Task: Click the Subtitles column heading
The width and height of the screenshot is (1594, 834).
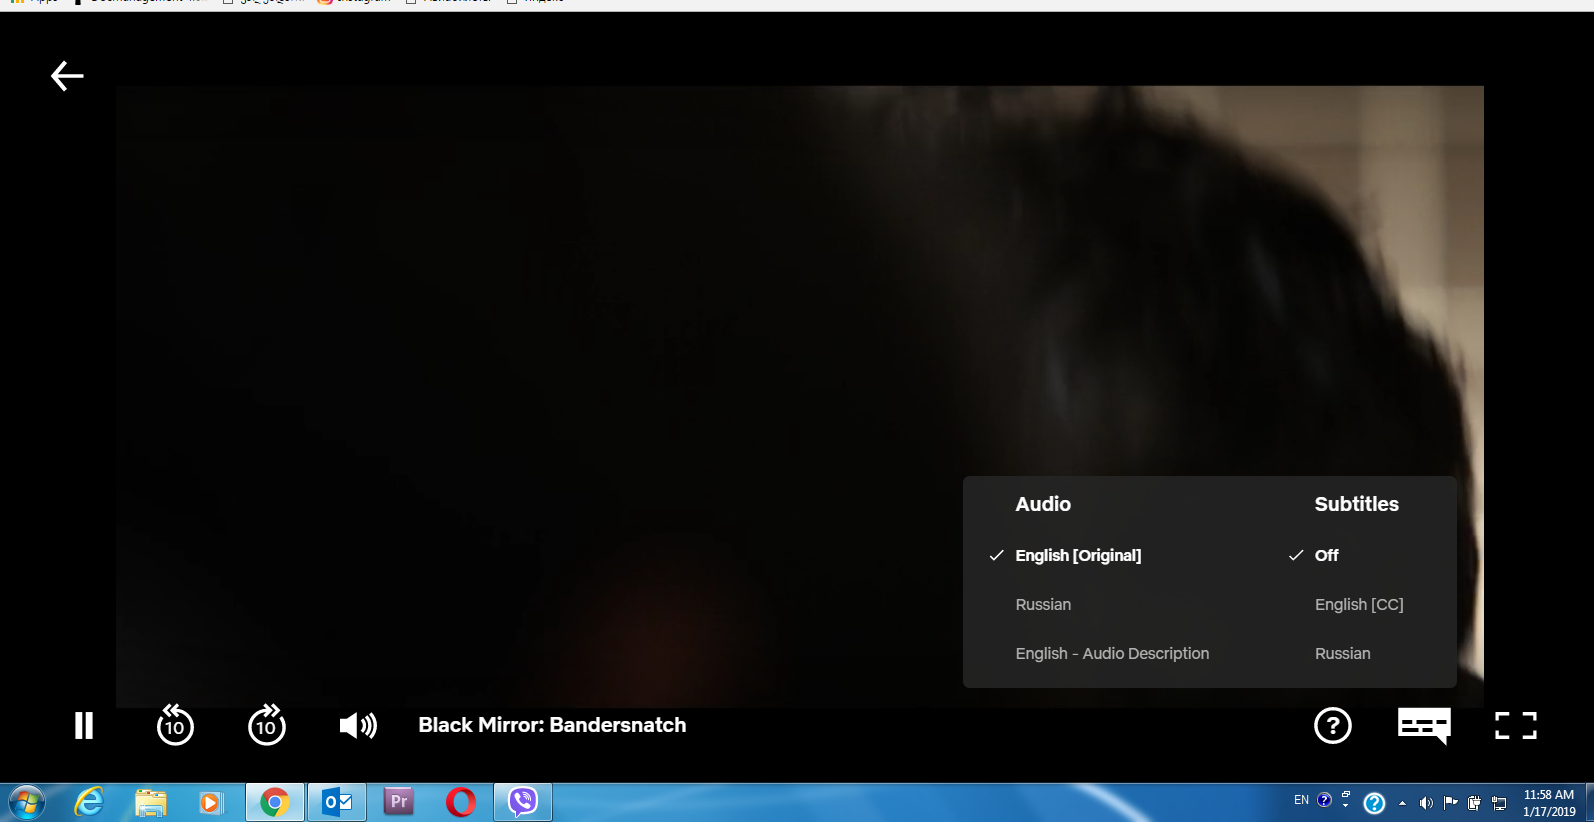Action: click(1357, 504)
